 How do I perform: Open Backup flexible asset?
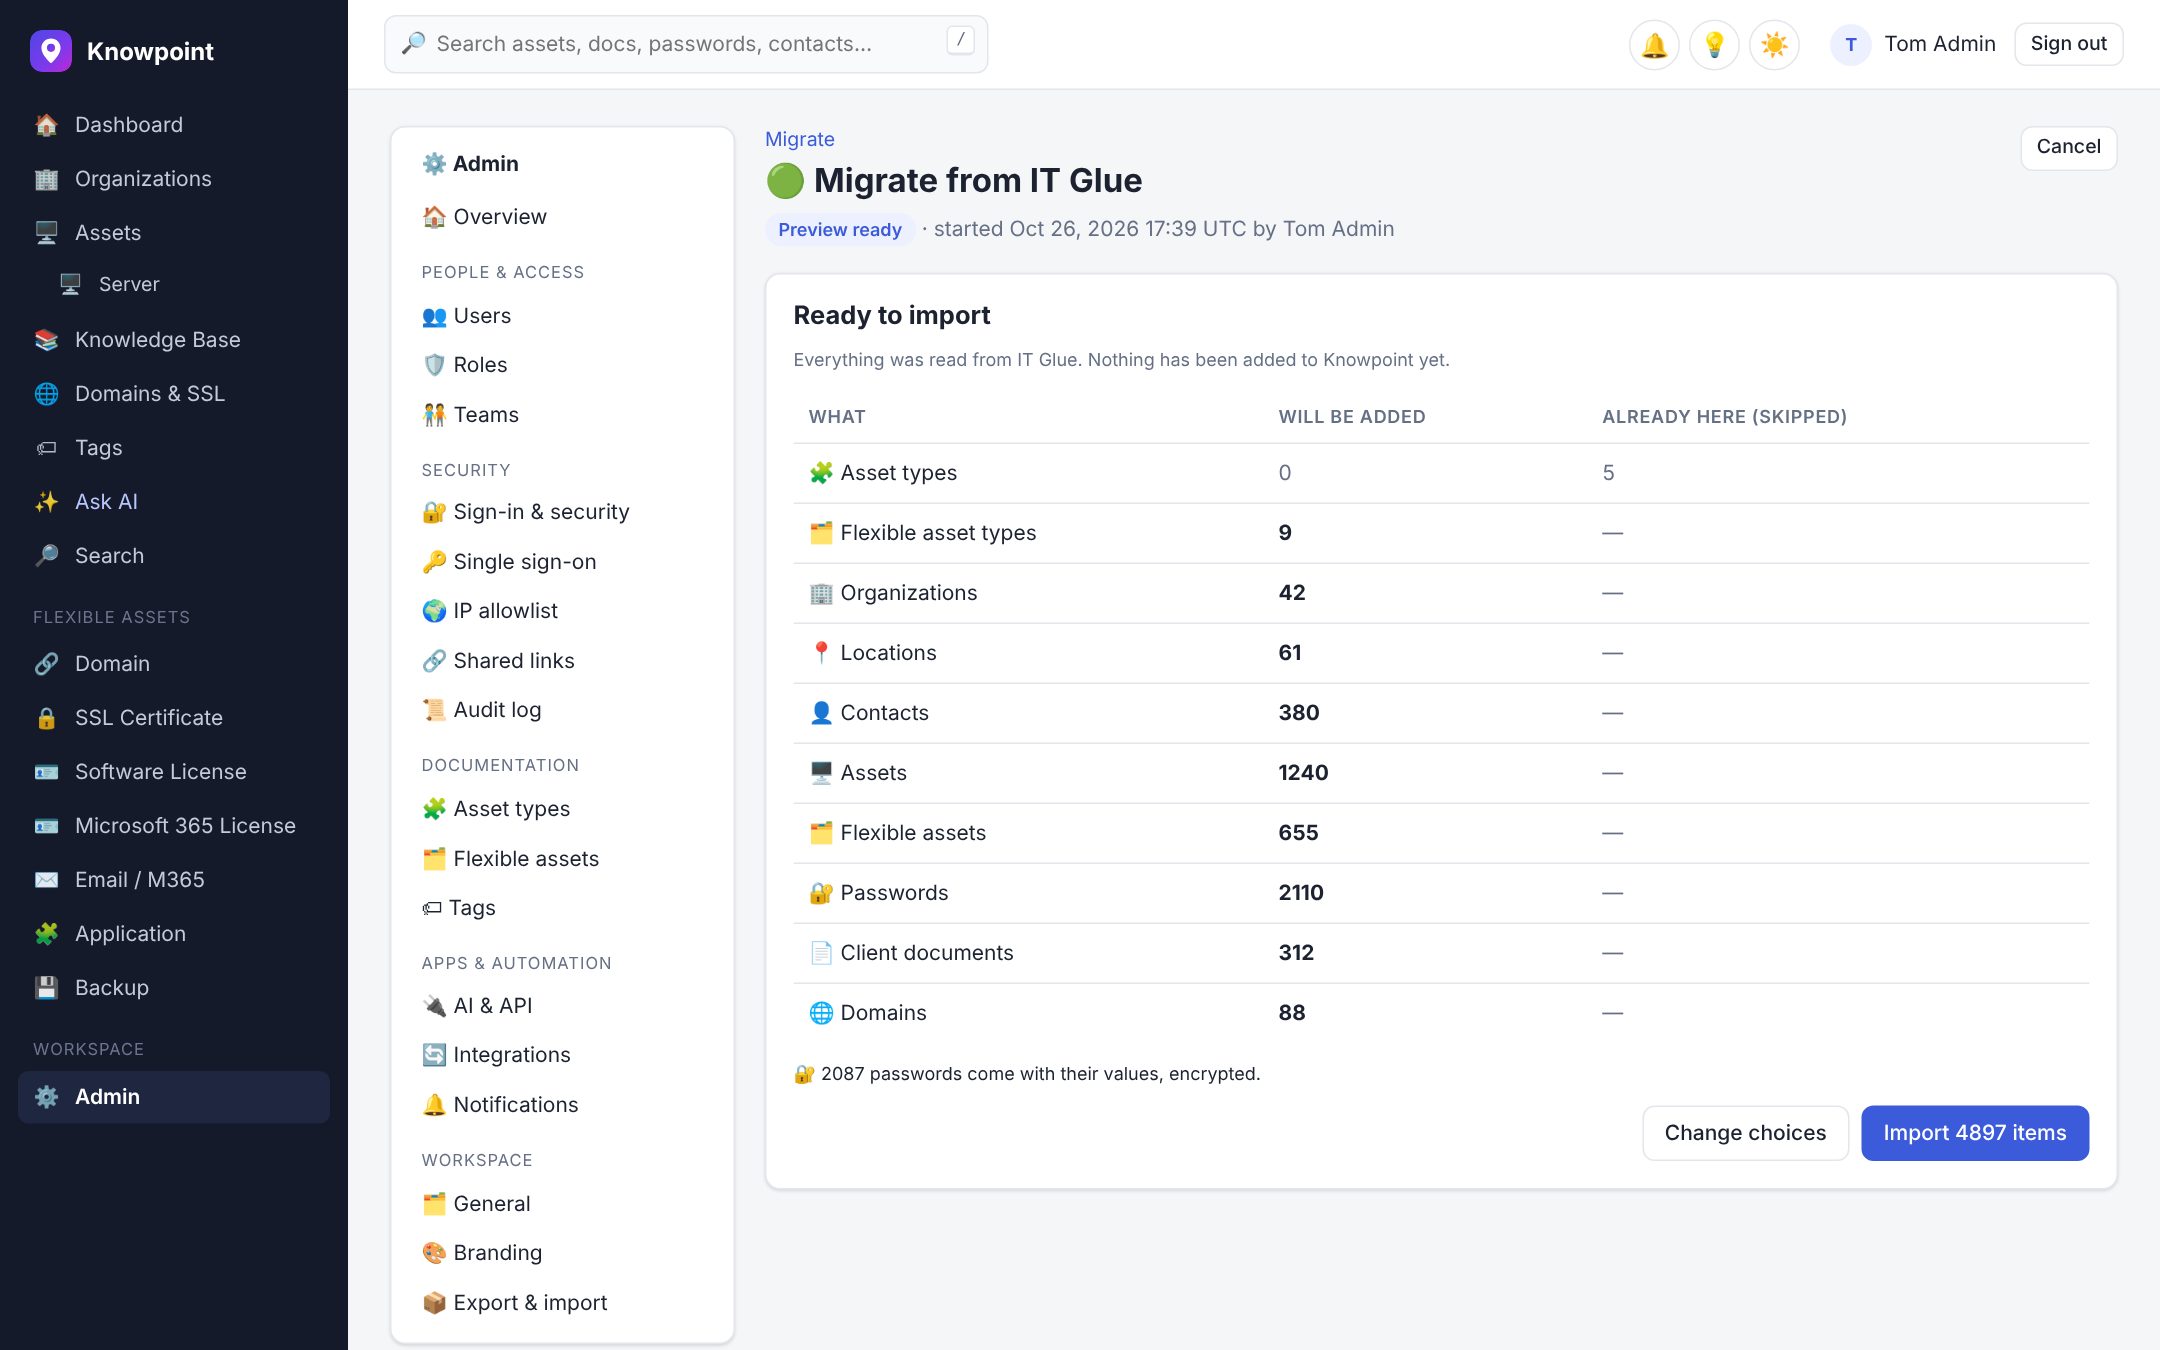[x=174, y=988]
